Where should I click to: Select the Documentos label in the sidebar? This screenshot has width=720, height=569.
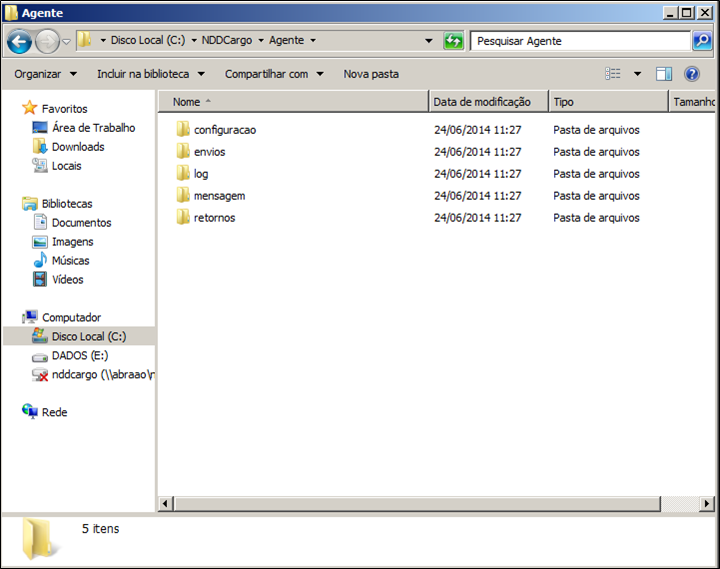82,223
